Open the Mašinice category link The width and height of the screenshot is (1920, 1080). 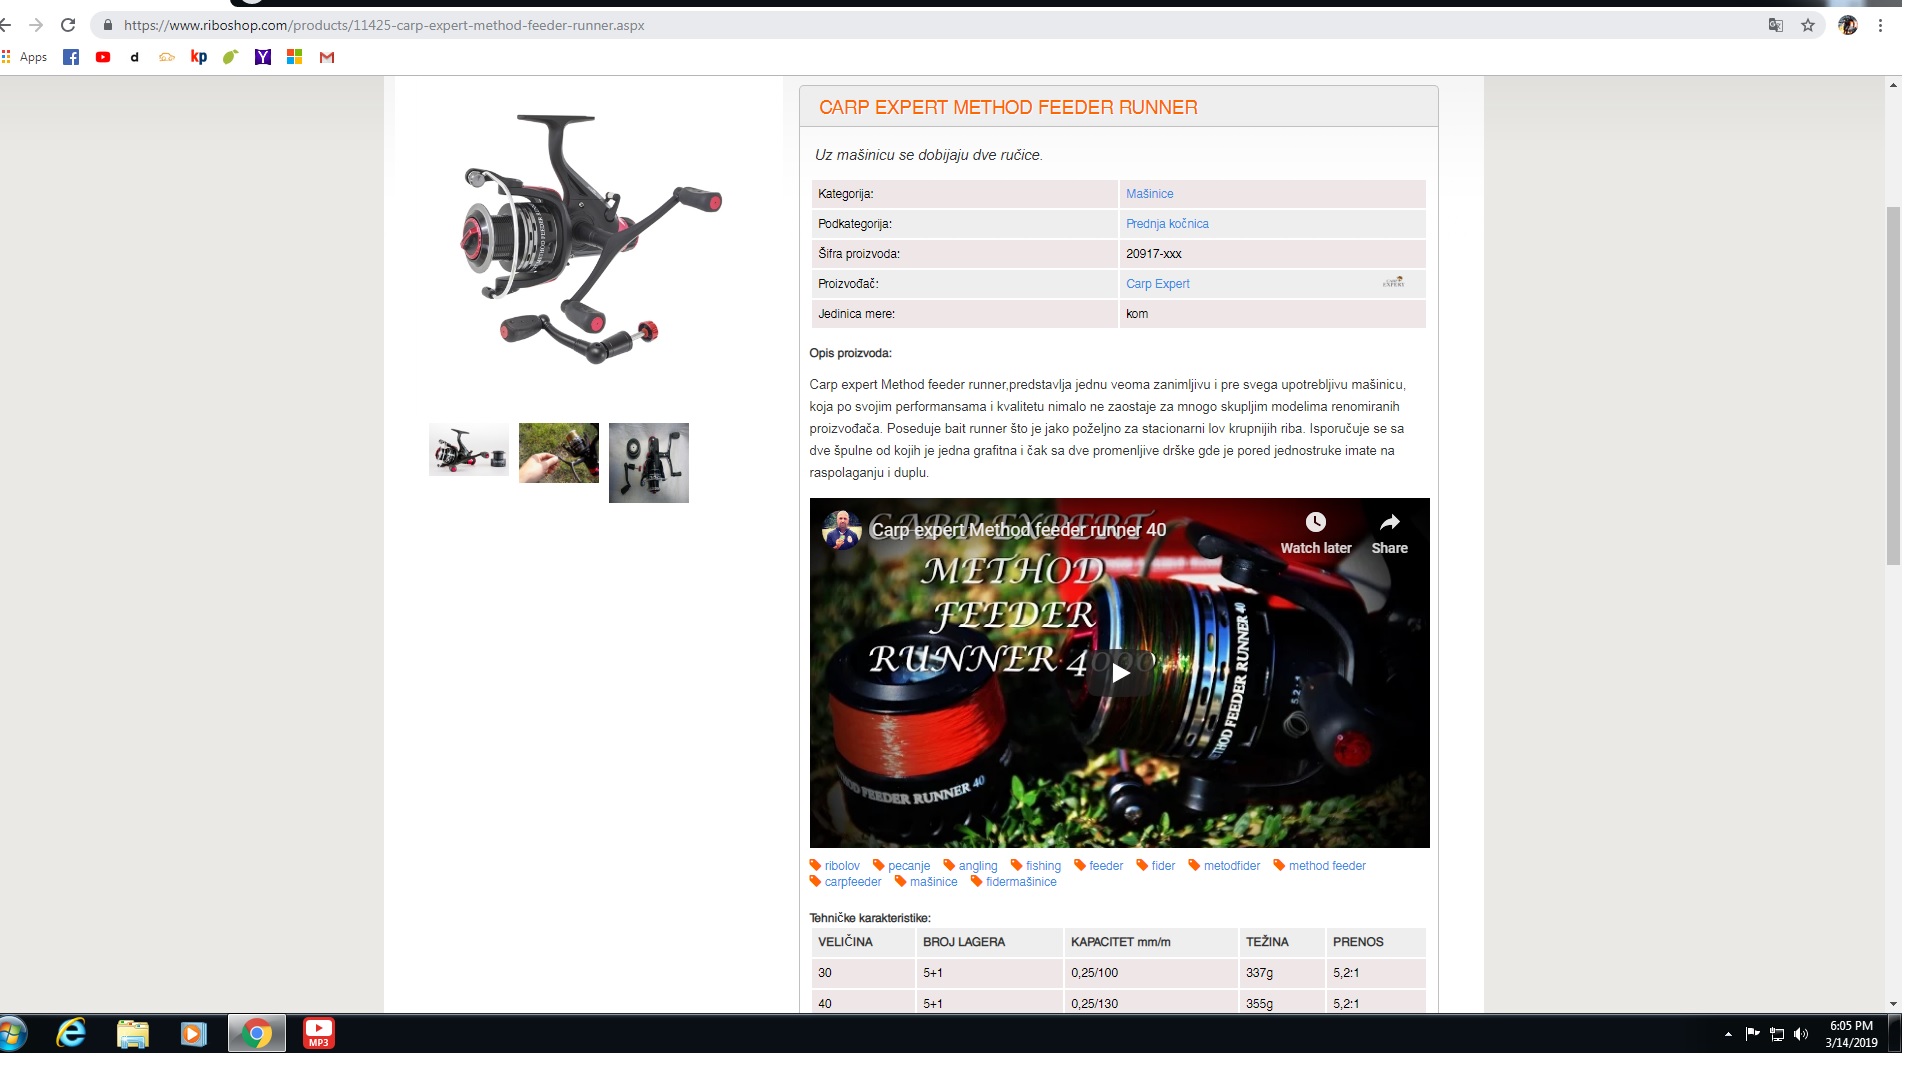(x=1150, y=194)
